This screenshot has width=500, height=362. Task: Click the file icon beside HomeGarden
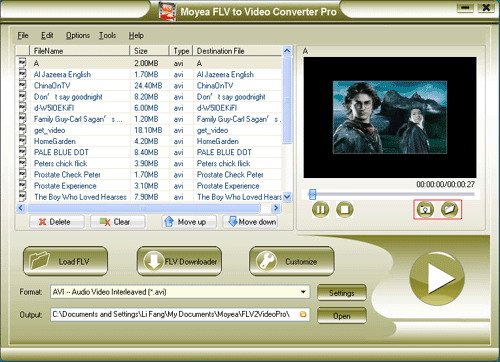tap(22, 141)
